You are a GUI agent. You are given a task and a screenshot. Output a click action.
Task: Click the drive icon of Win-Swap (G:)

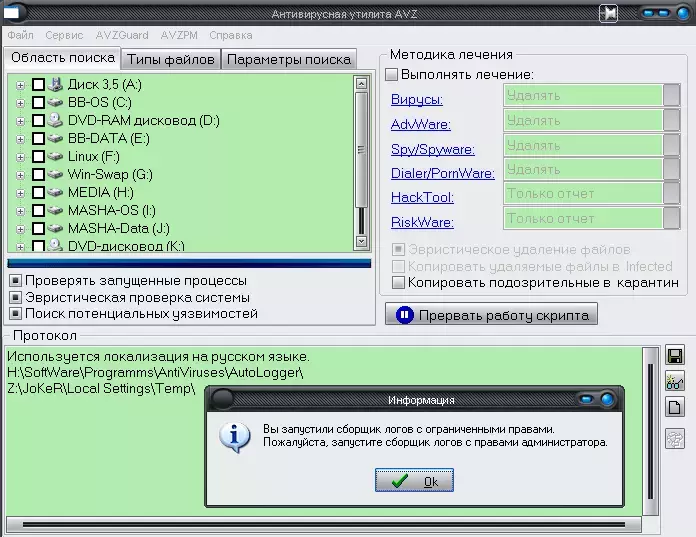click(x=55, y=174)
